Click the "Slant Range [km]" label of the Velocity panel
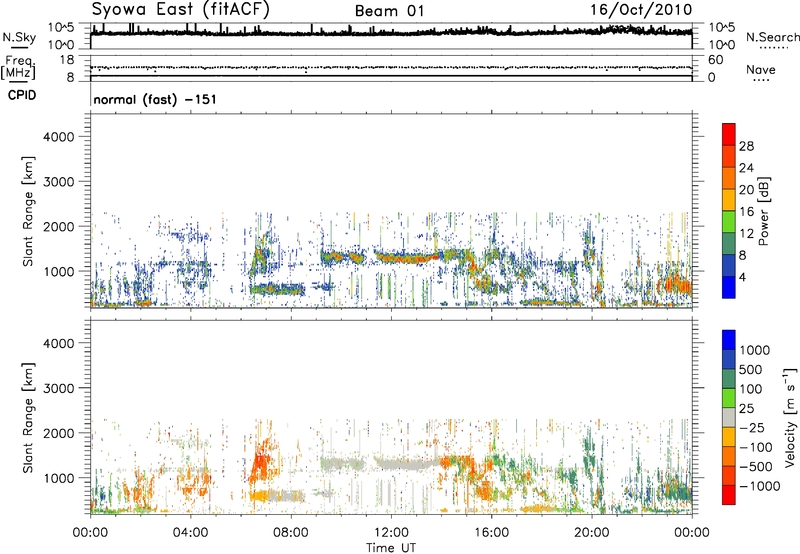Screen dimensions: 800x554 pyautogui.click(x=28, y=418)
